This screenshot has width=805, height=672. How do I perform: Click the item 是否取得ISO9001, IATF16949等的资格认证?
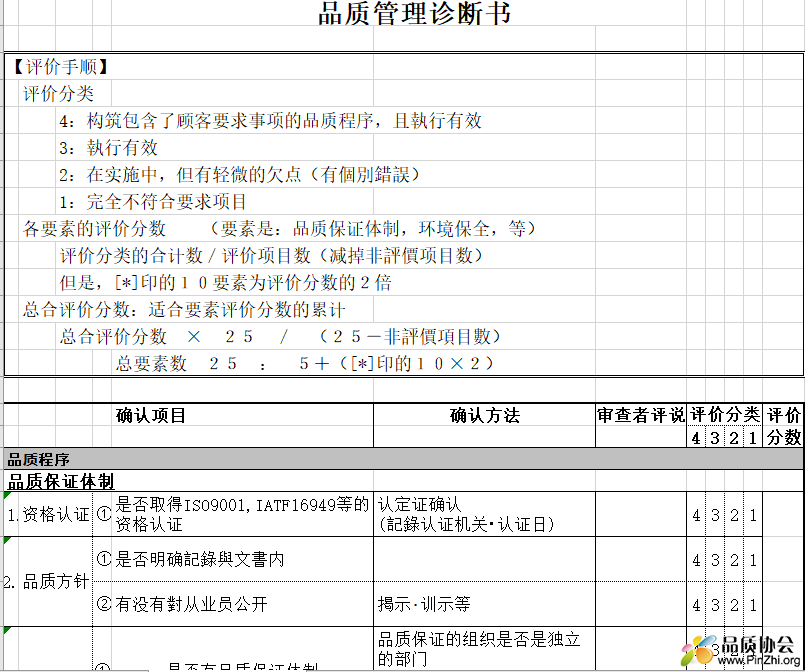242,514
